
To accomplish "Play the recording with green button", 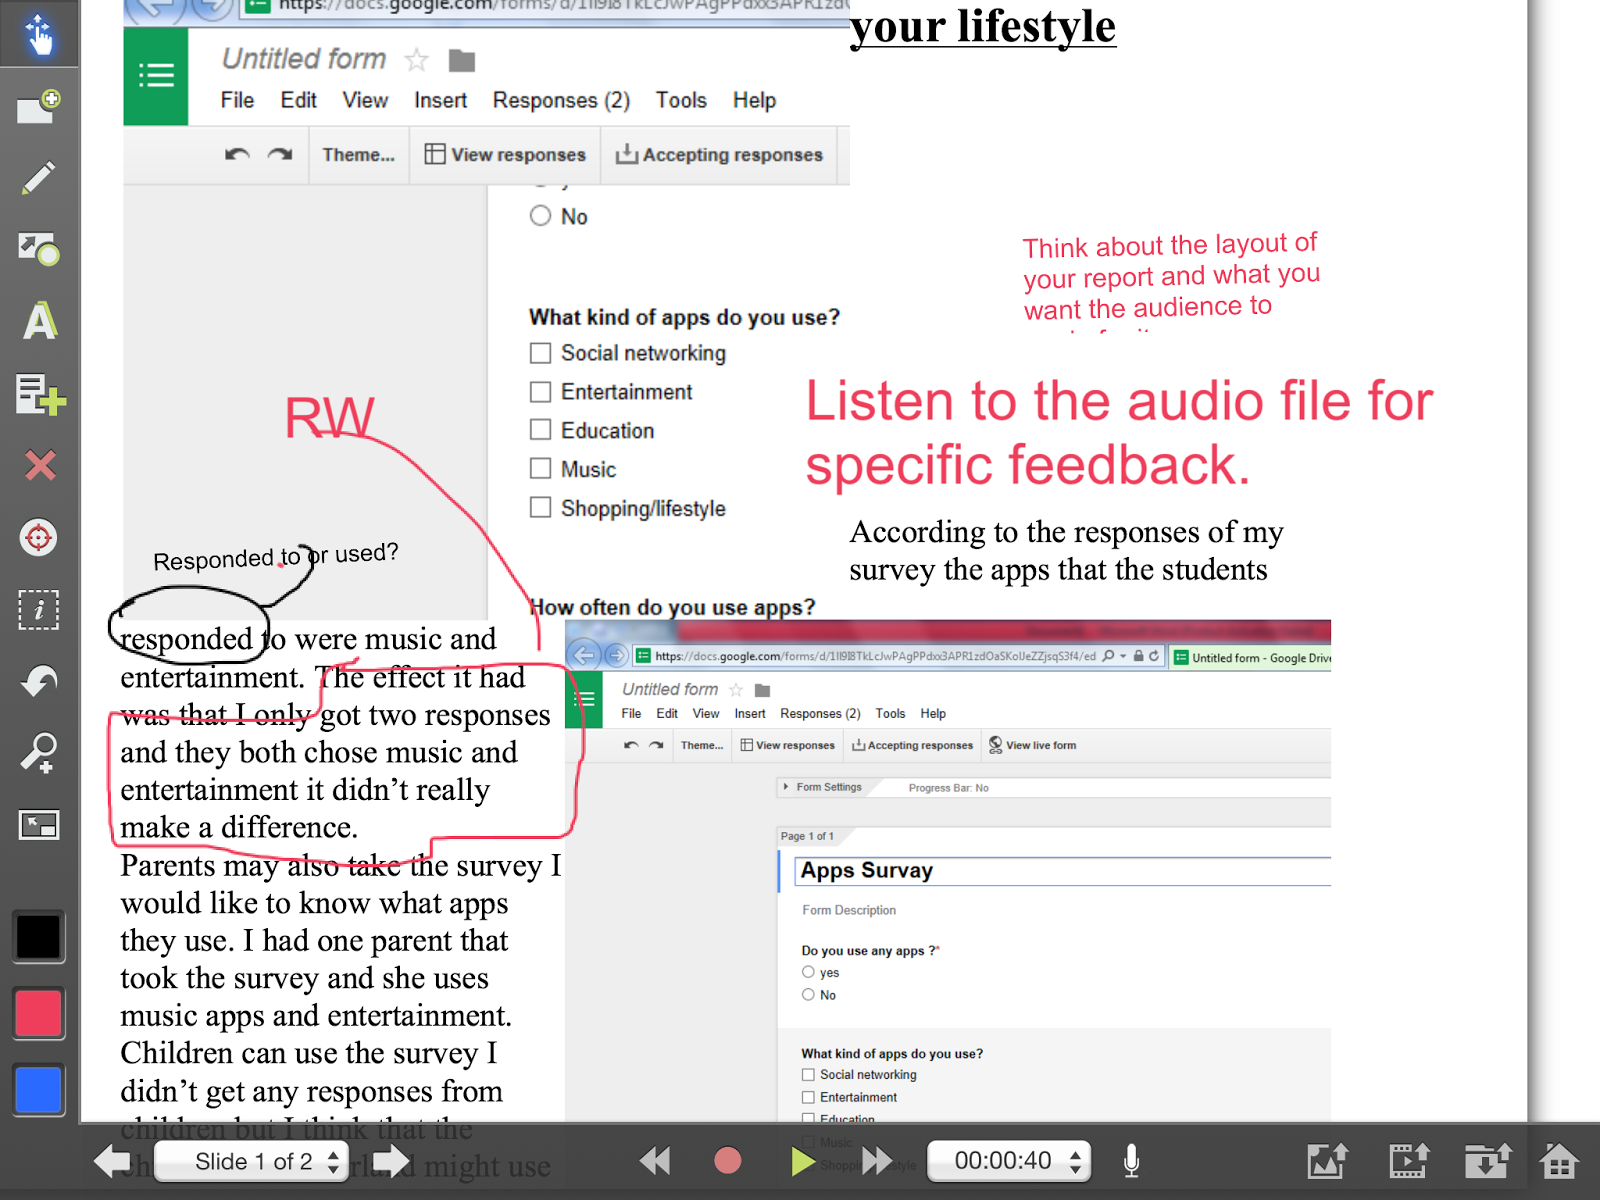I will tap(802, 1161).
